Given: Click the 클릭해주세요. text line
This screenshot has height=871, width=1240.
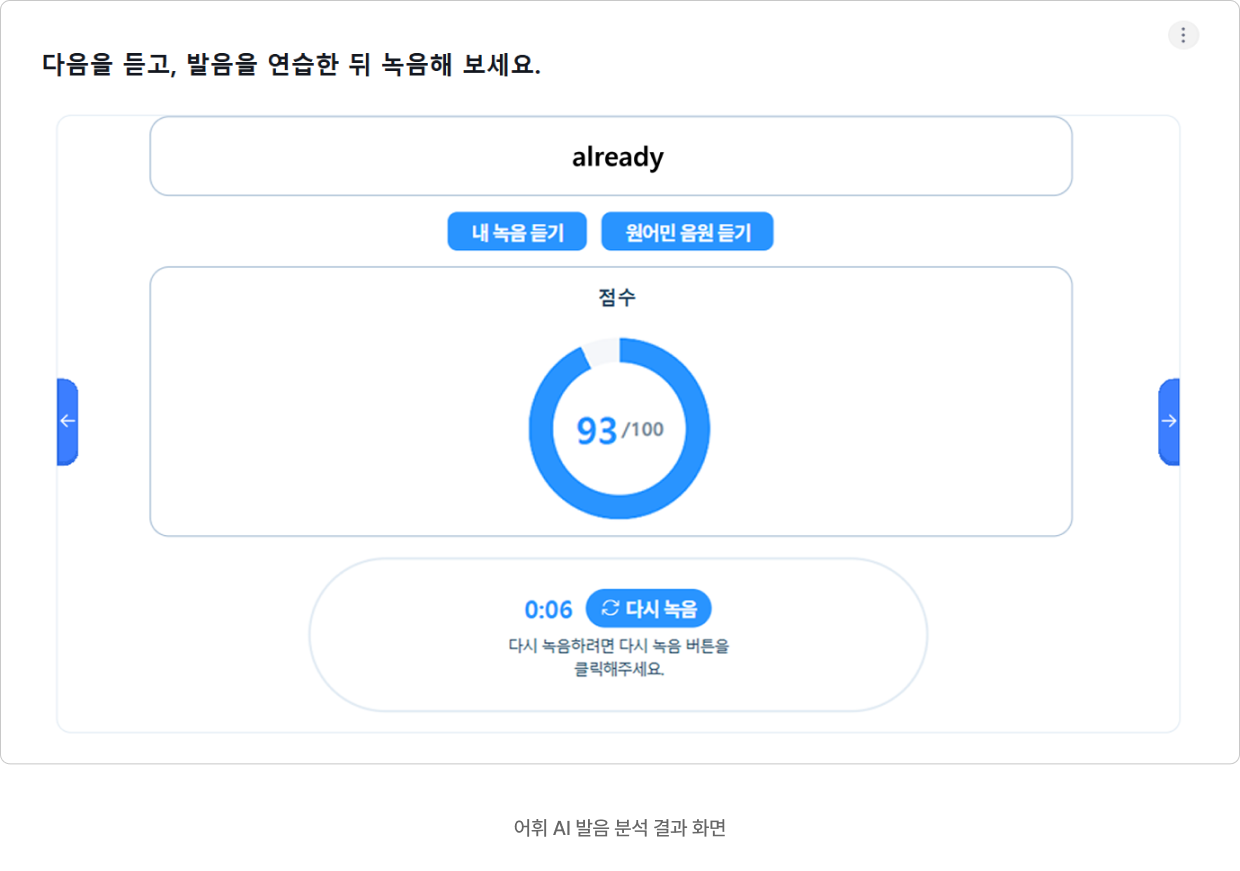Looking at the screenshot, I should 619,669.
